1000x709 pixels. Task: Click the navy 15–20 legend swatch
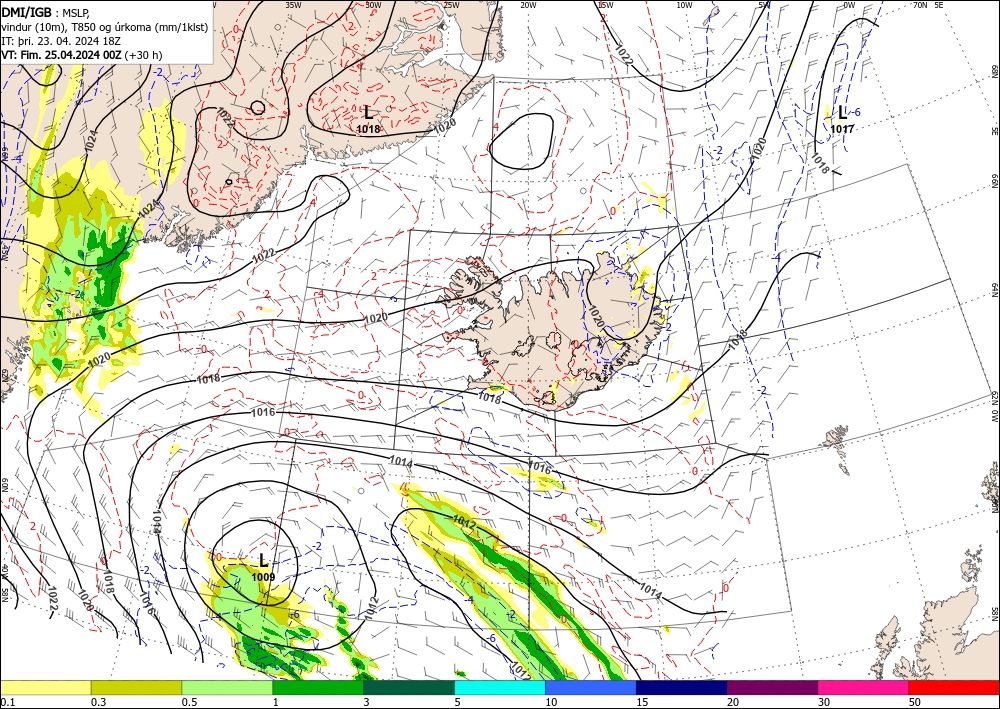point(682,687)
